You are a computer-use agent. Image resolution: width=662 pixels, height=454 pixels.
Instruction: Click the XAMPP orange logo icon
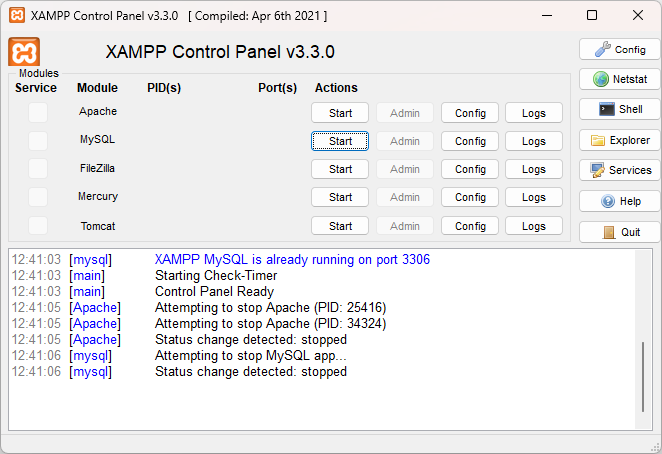[x=24, y=52]
